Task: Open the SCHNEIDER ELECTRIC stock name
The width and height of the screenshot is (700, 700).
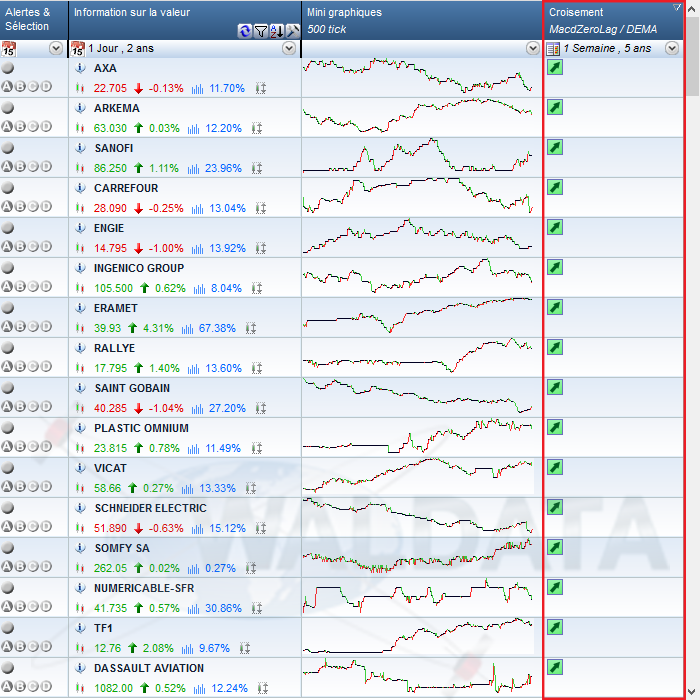Action: coord(150,508)
